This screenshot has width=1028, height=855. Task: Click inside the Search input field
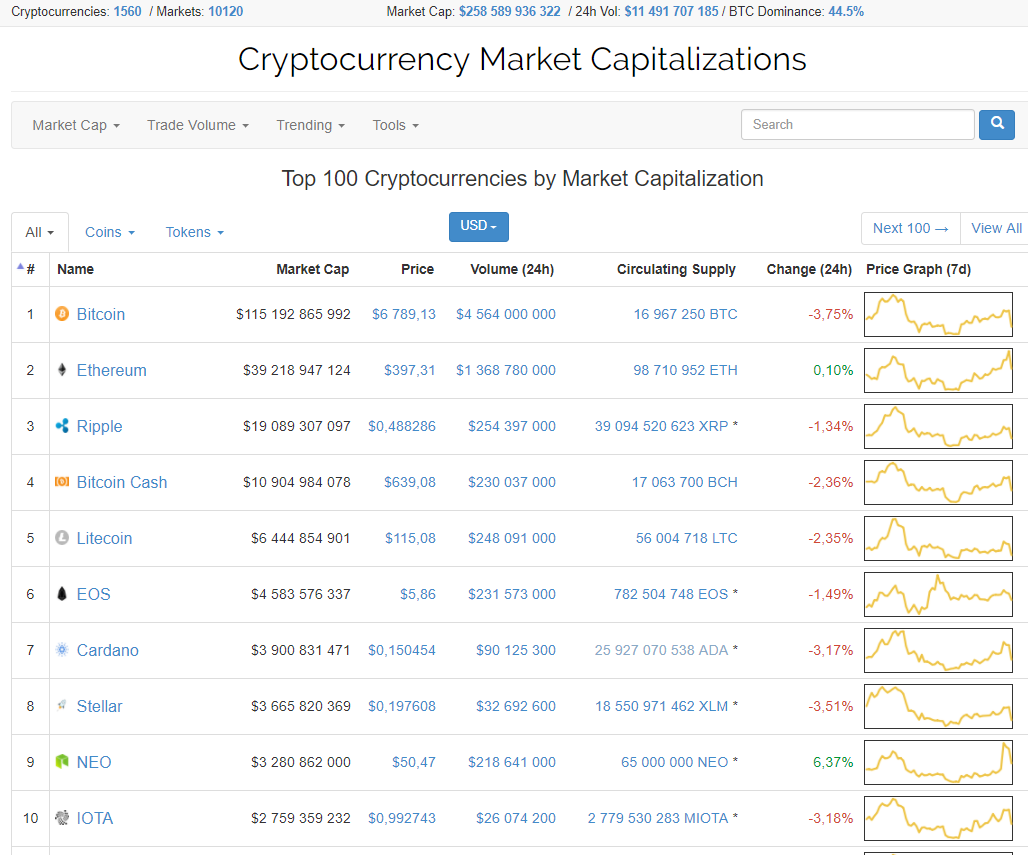[x=857, y=125]
